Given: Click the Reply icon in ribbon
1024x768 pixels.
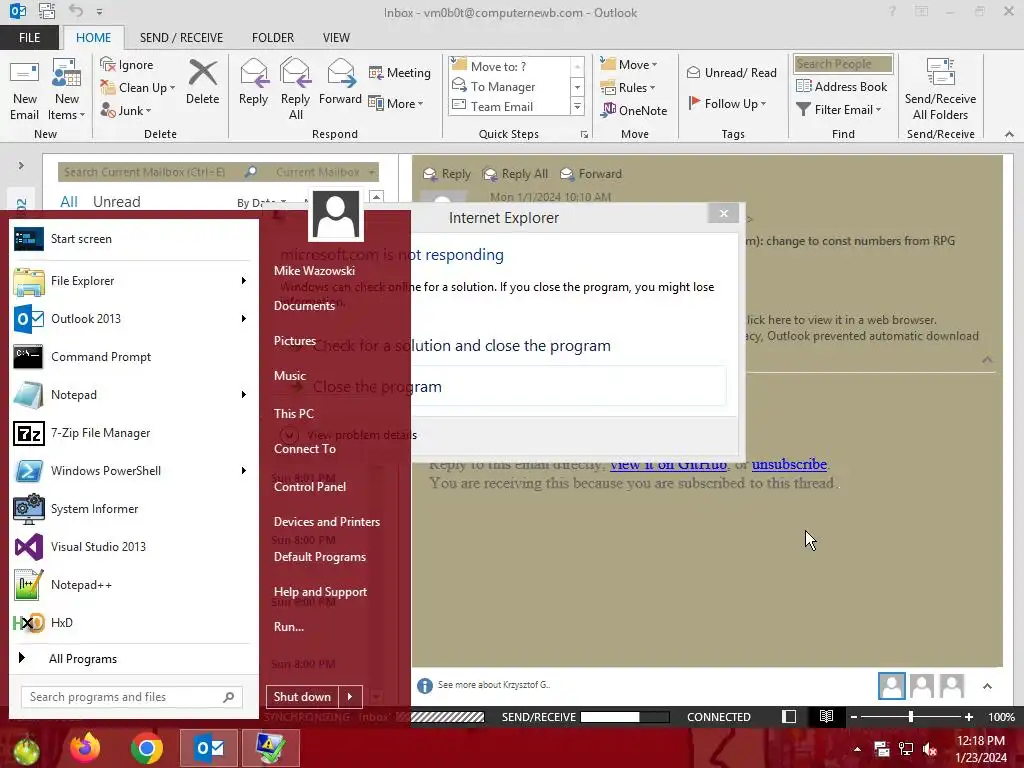Looking at the screenshot, I should [x=253, y=73].
